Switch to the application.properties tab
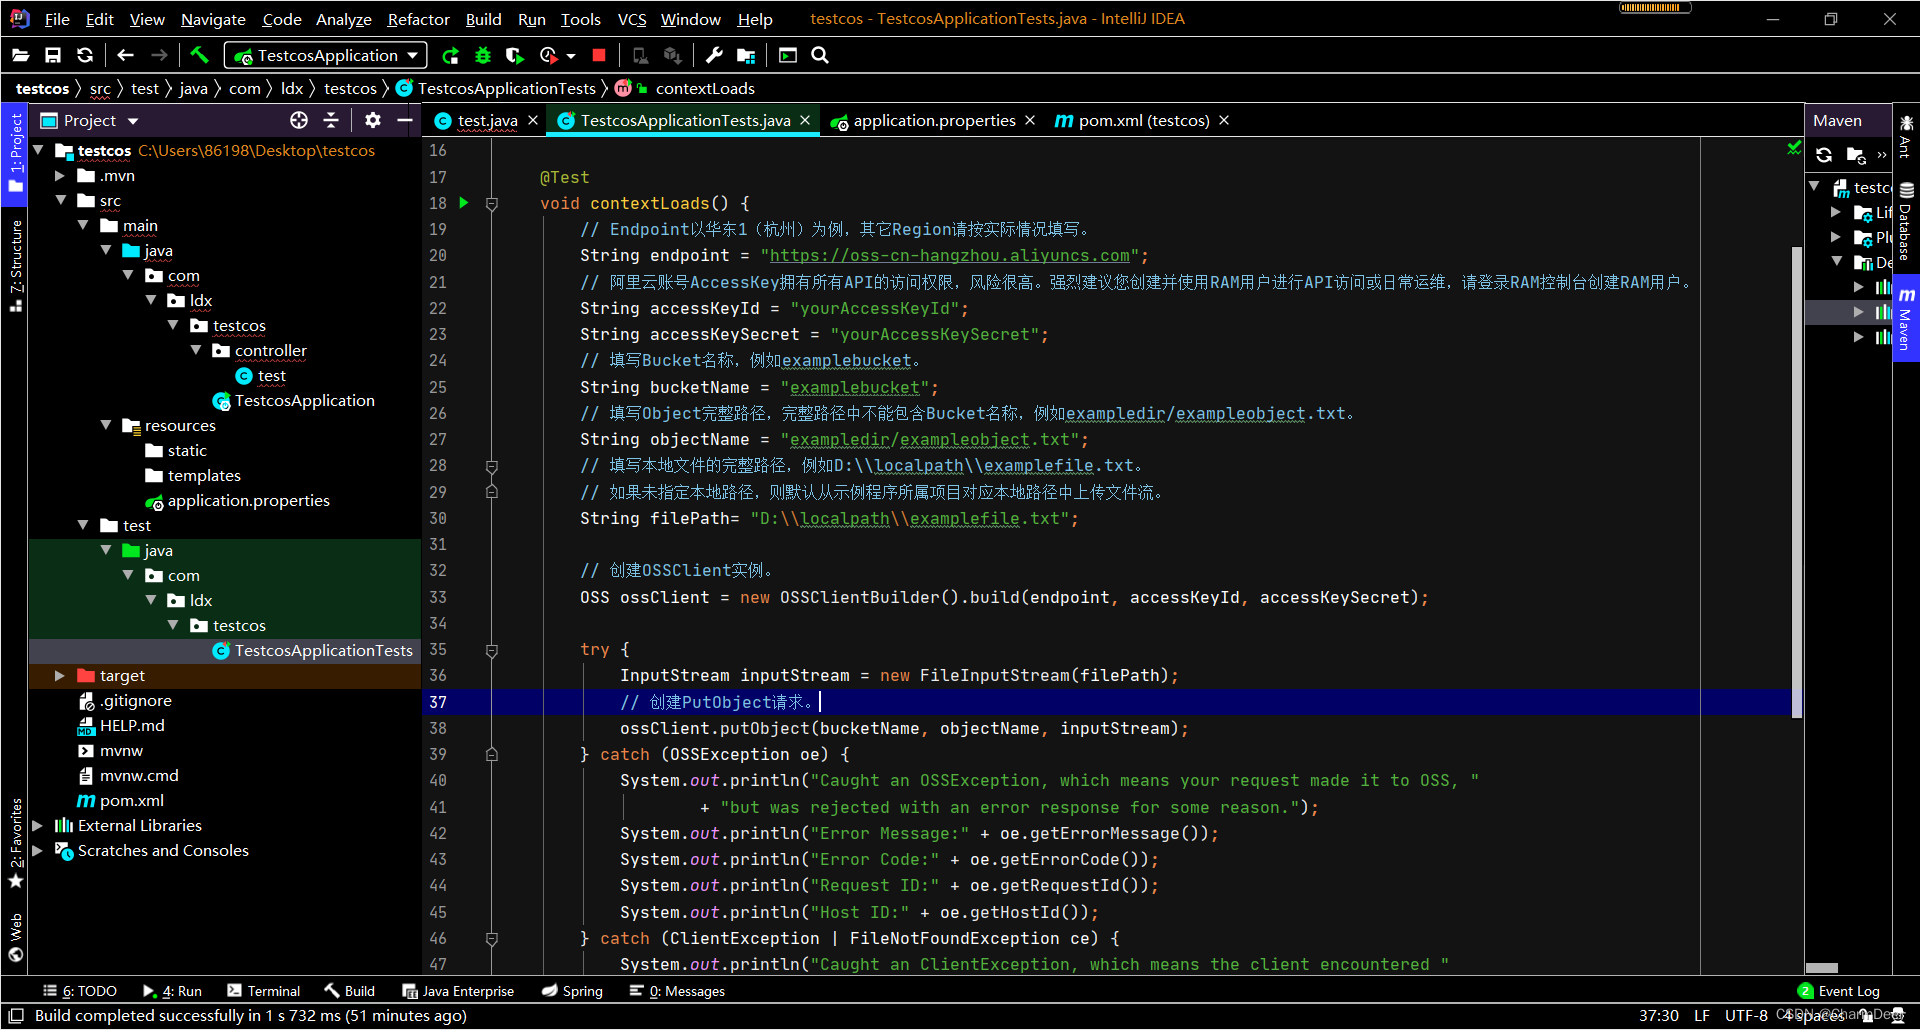Image resolution: width=1920 pixels, height=1030 pixels. tap(933, 121)
